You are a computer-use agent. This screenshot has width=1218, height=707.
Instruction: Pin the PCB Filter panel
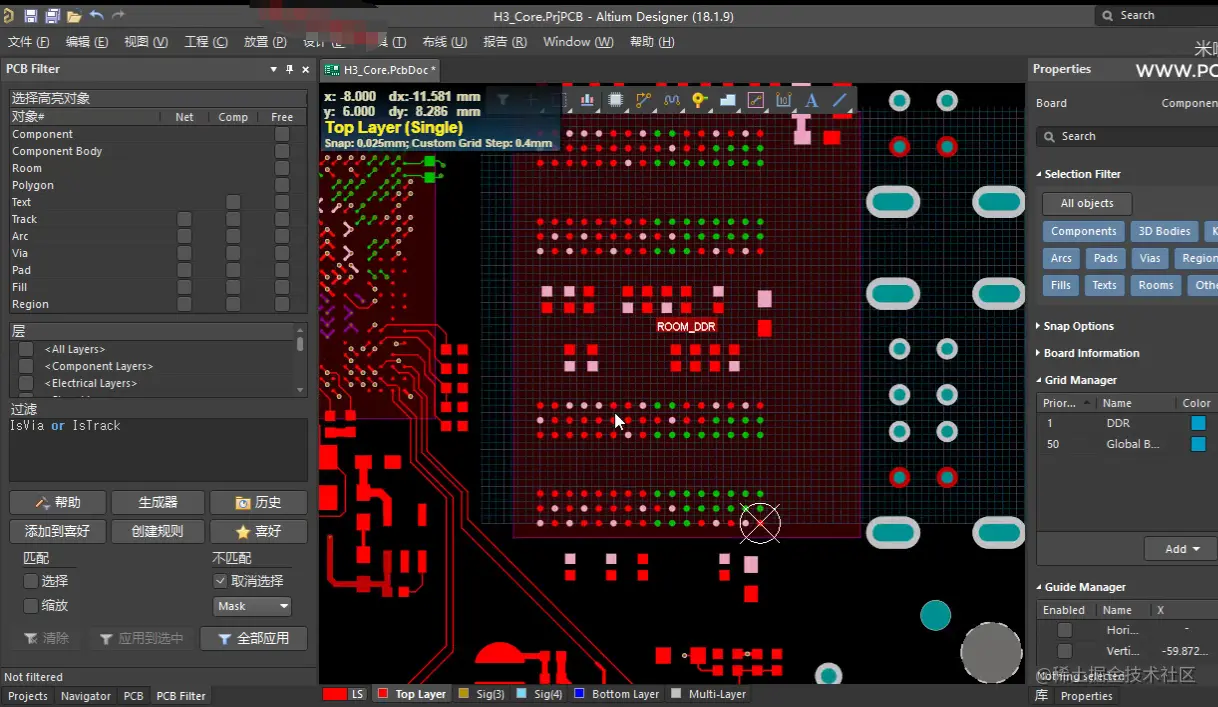(x=290, y=69)
